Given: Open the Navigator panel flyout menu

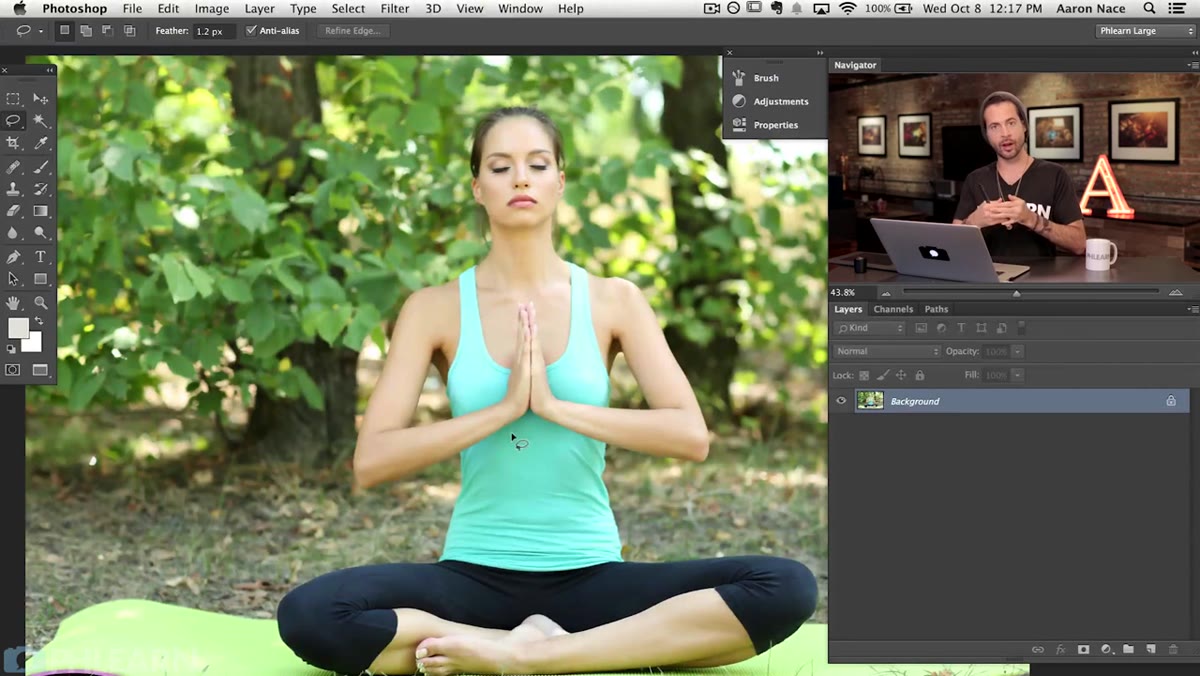Looking at the screenshot, I should pos(1191,65).
